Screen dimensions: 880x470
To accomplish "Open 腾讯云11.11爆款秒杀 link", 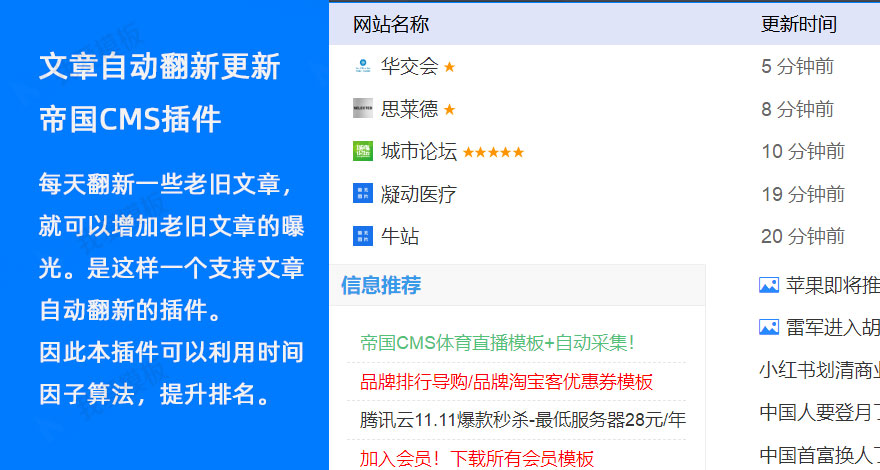I will pos(522,419).
